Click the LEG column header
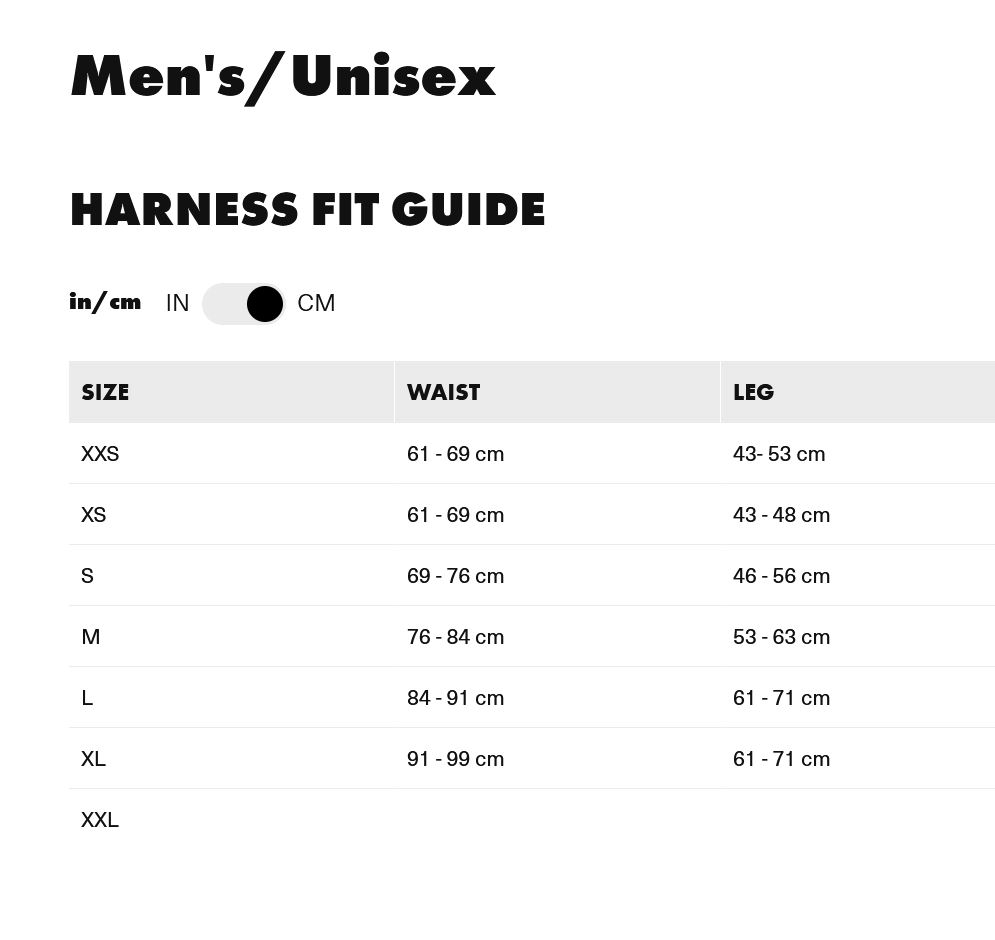The image size is (995, 940). (x=753, y=392)
